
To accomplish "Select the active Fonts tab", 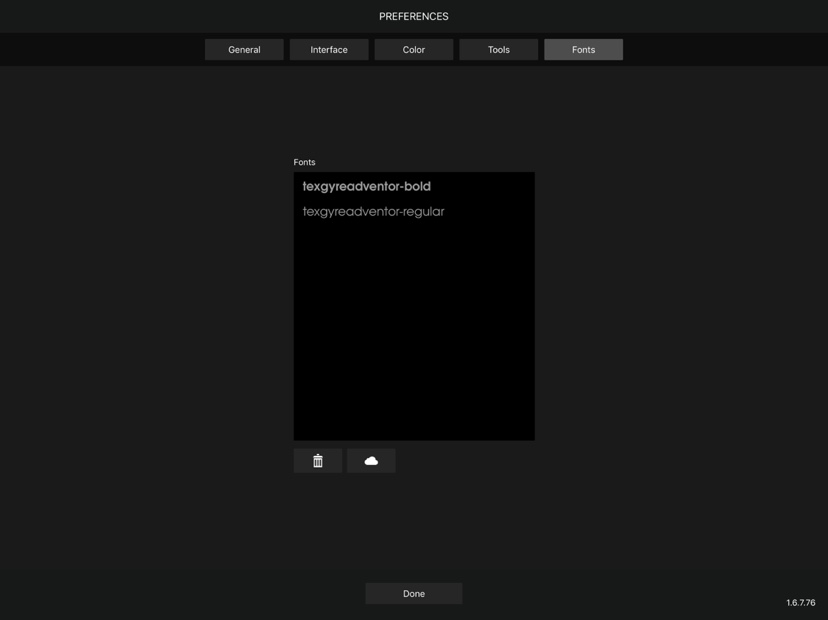I will (583, 50).
